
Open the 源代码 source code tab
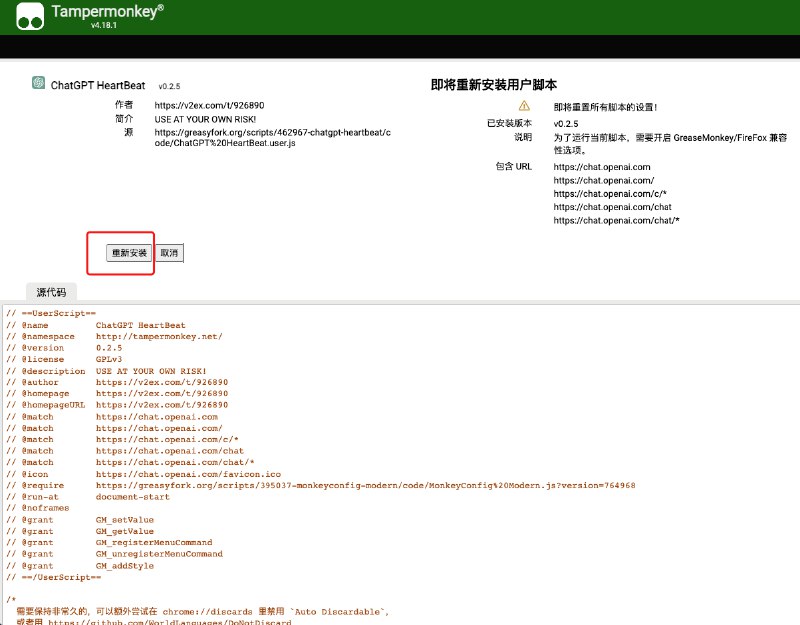(51, 292)
